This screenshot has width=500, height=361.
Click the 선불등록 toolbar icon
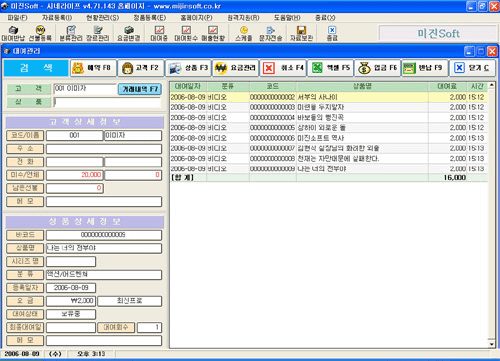coord(40,34)
